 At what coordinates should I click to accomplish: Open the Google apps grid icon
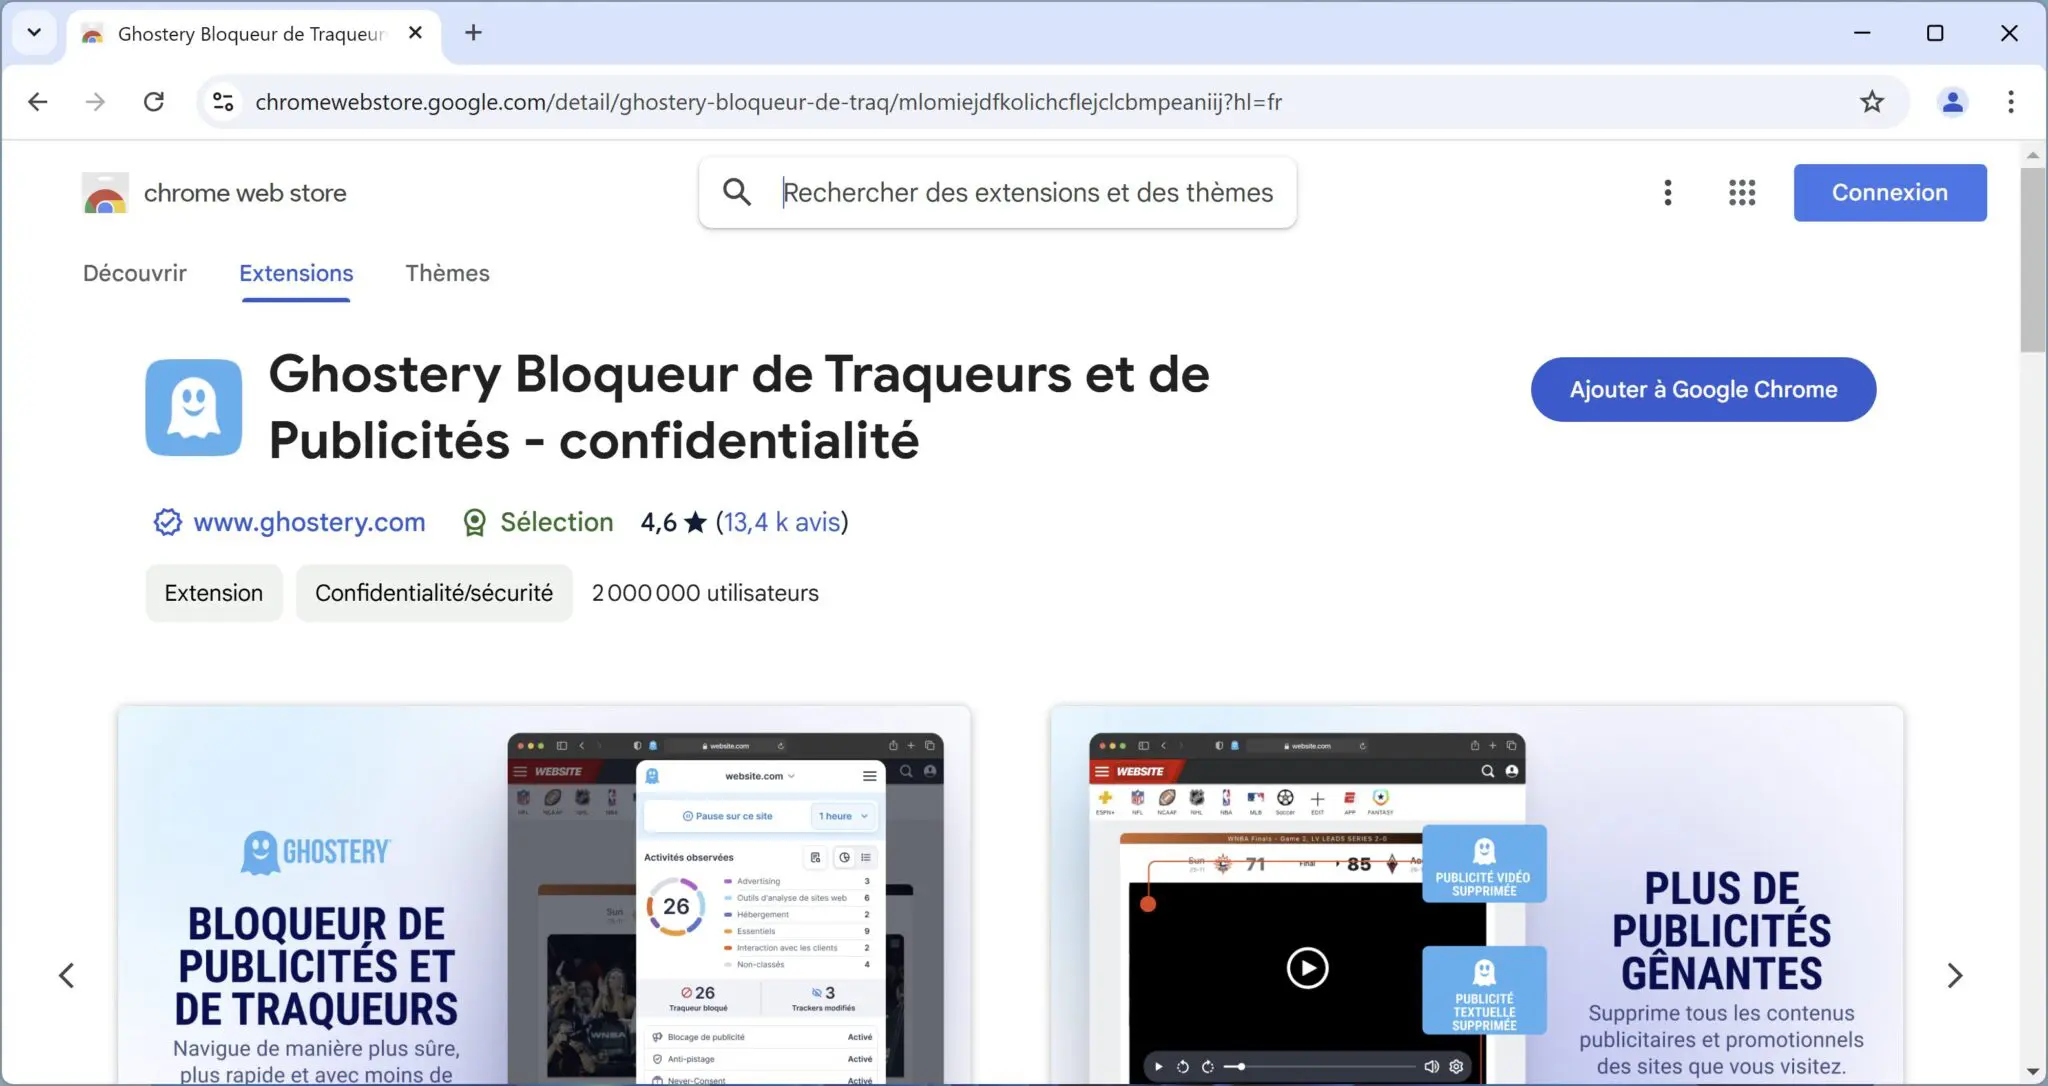(1741, 192)
